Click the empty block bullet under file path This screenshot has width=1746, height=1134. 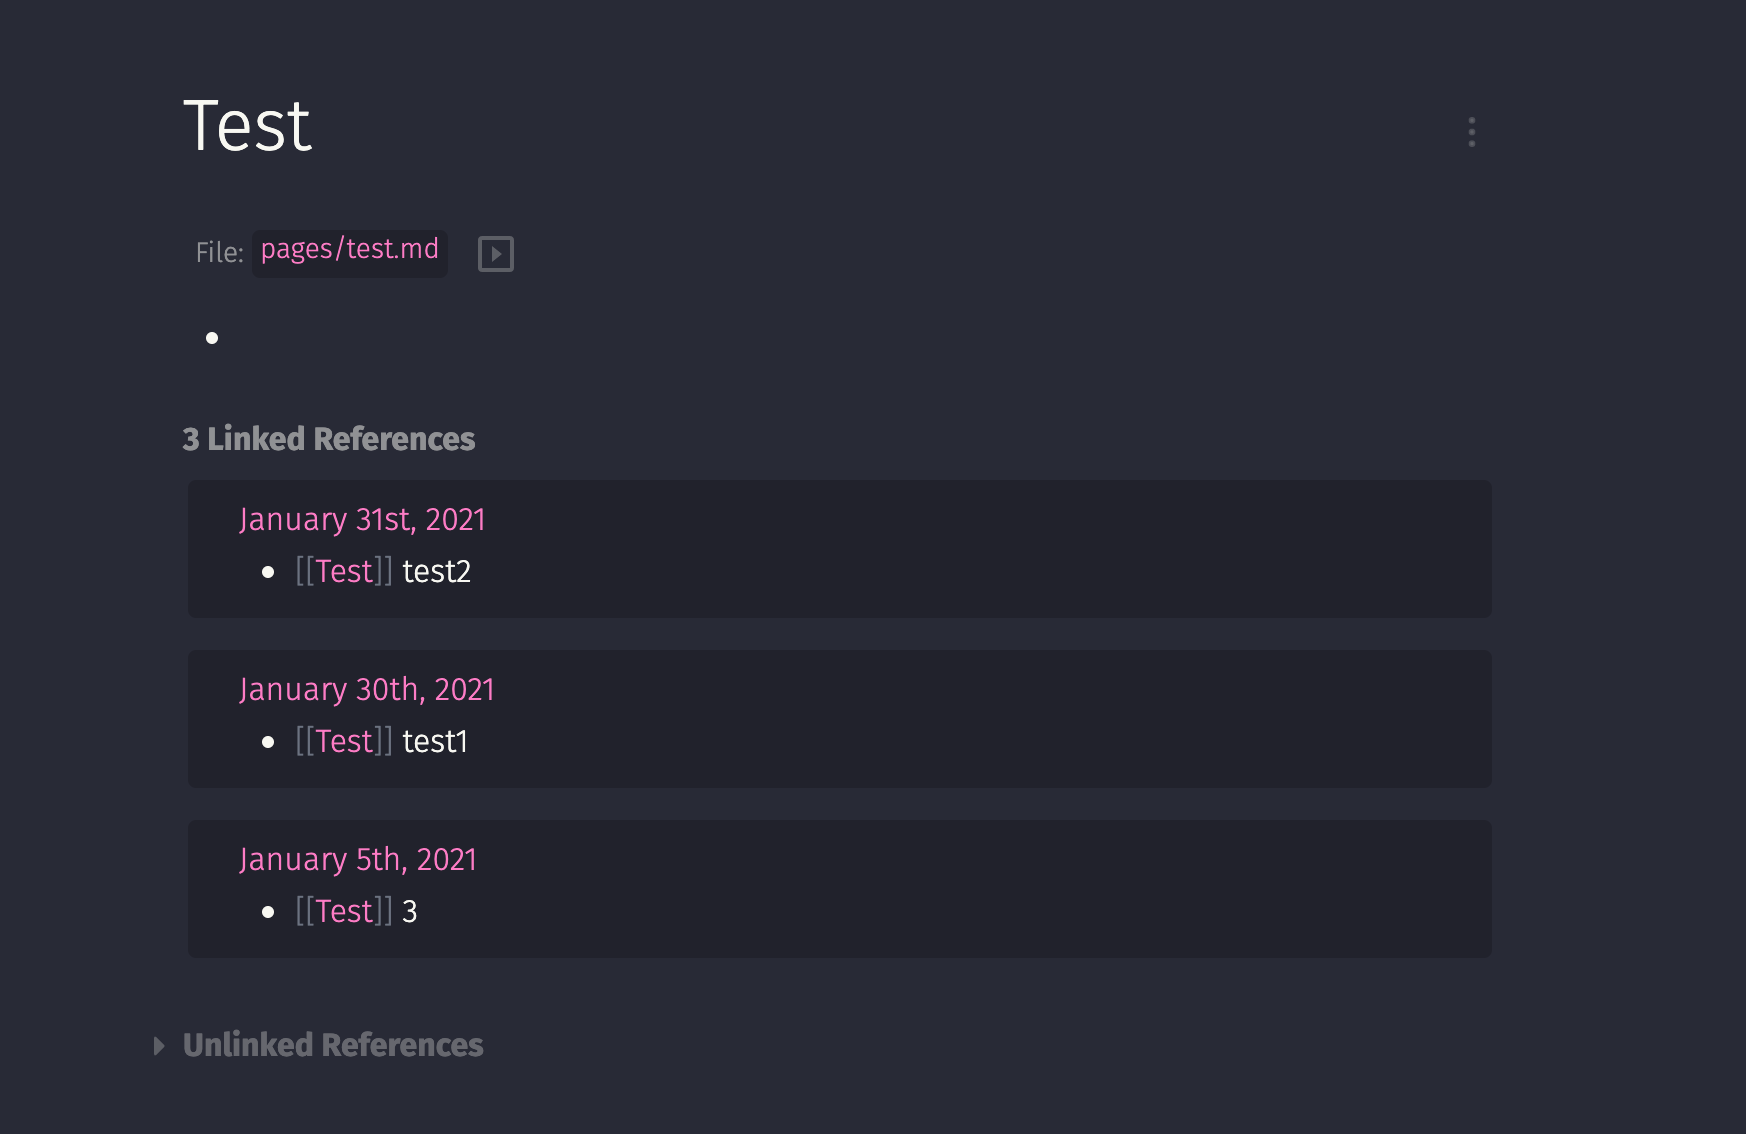[x=212, y=338]
